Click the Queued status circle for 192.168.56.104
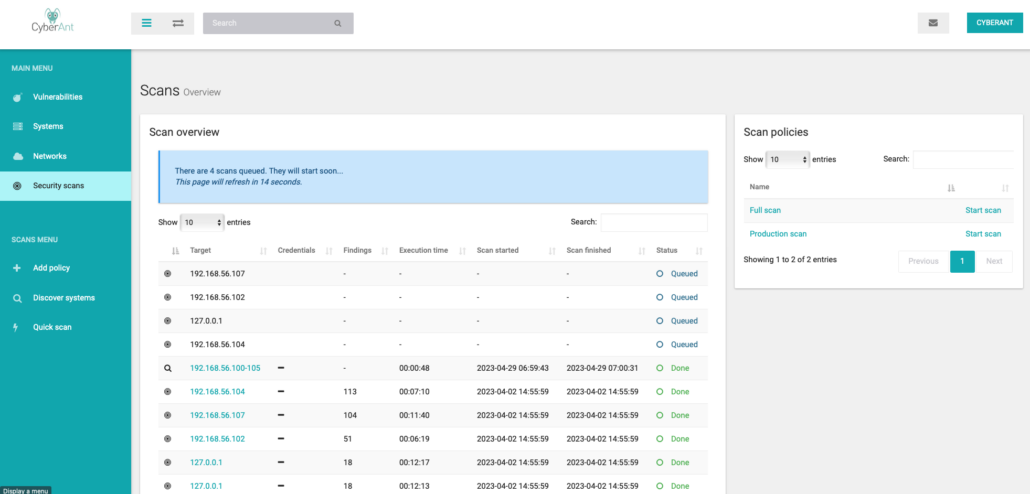 (x=660, y=344)
